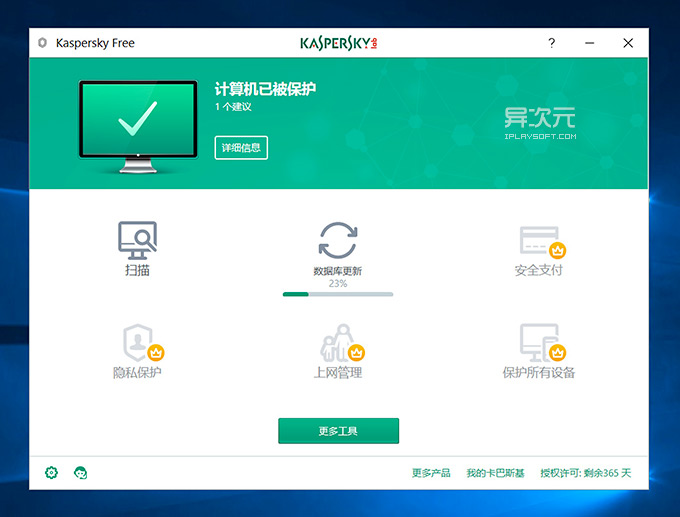Open the 更多产品 link

point(431,473)
